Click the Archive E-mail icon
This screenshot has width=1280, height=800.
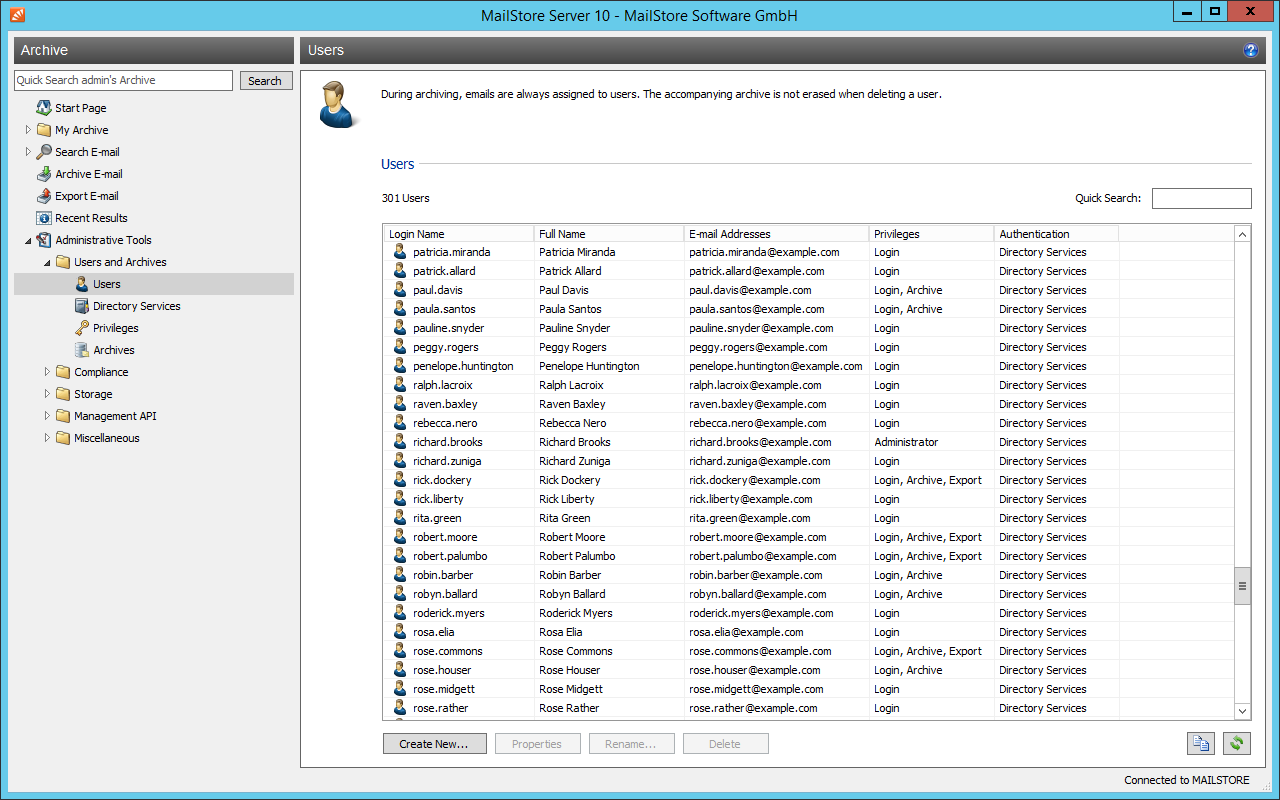44,174
